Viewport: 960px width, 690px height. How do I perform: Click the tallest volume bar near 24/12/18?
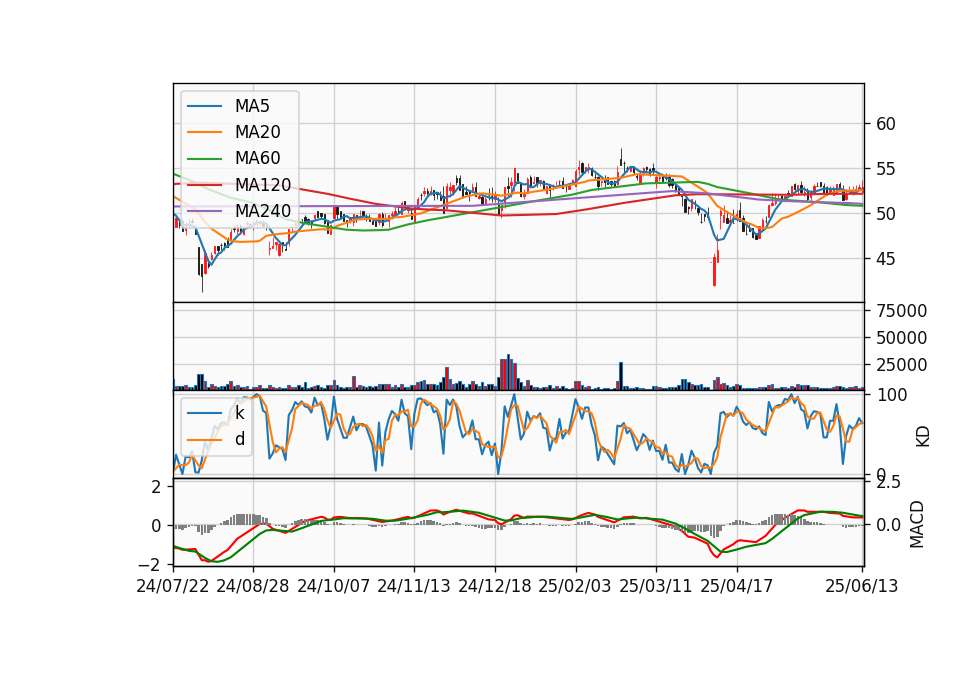pyautogui.click(x=508, y=372)
